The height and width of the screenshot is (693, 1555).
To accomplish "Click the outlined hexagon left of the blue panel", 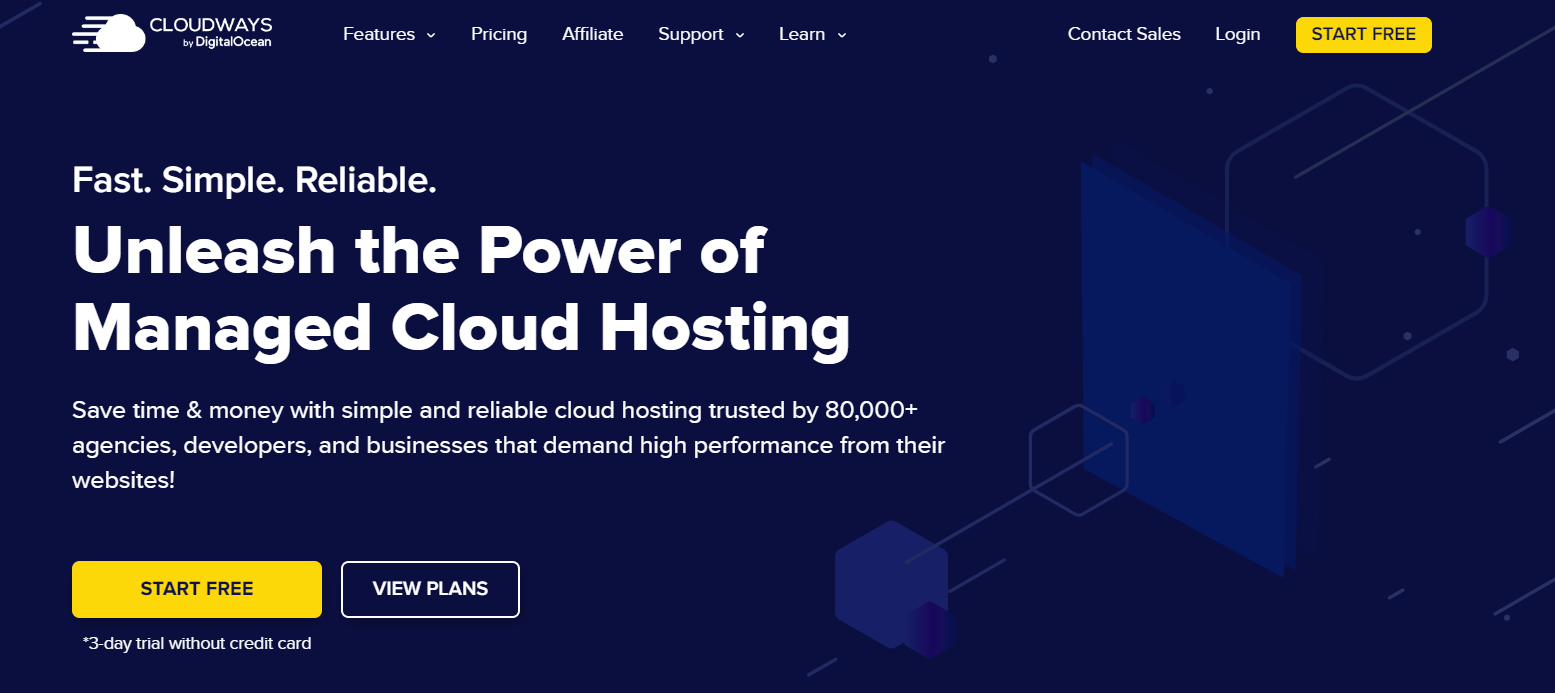I will [1078, 460].
